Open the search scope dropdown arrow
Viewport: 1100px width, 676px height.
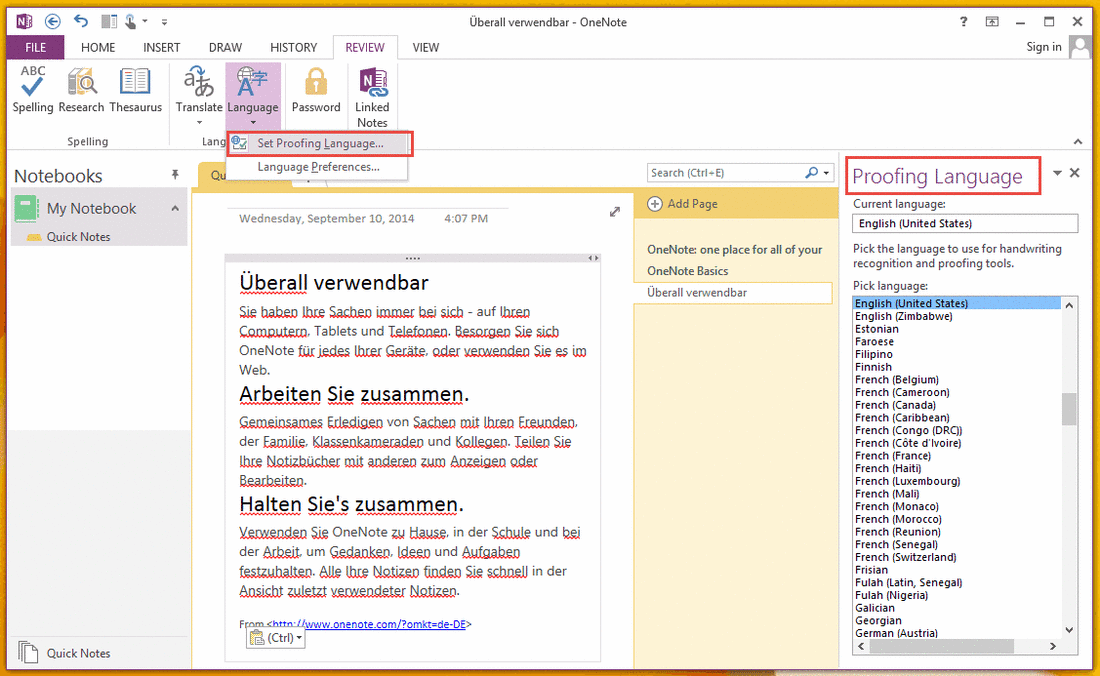point(826,173)
